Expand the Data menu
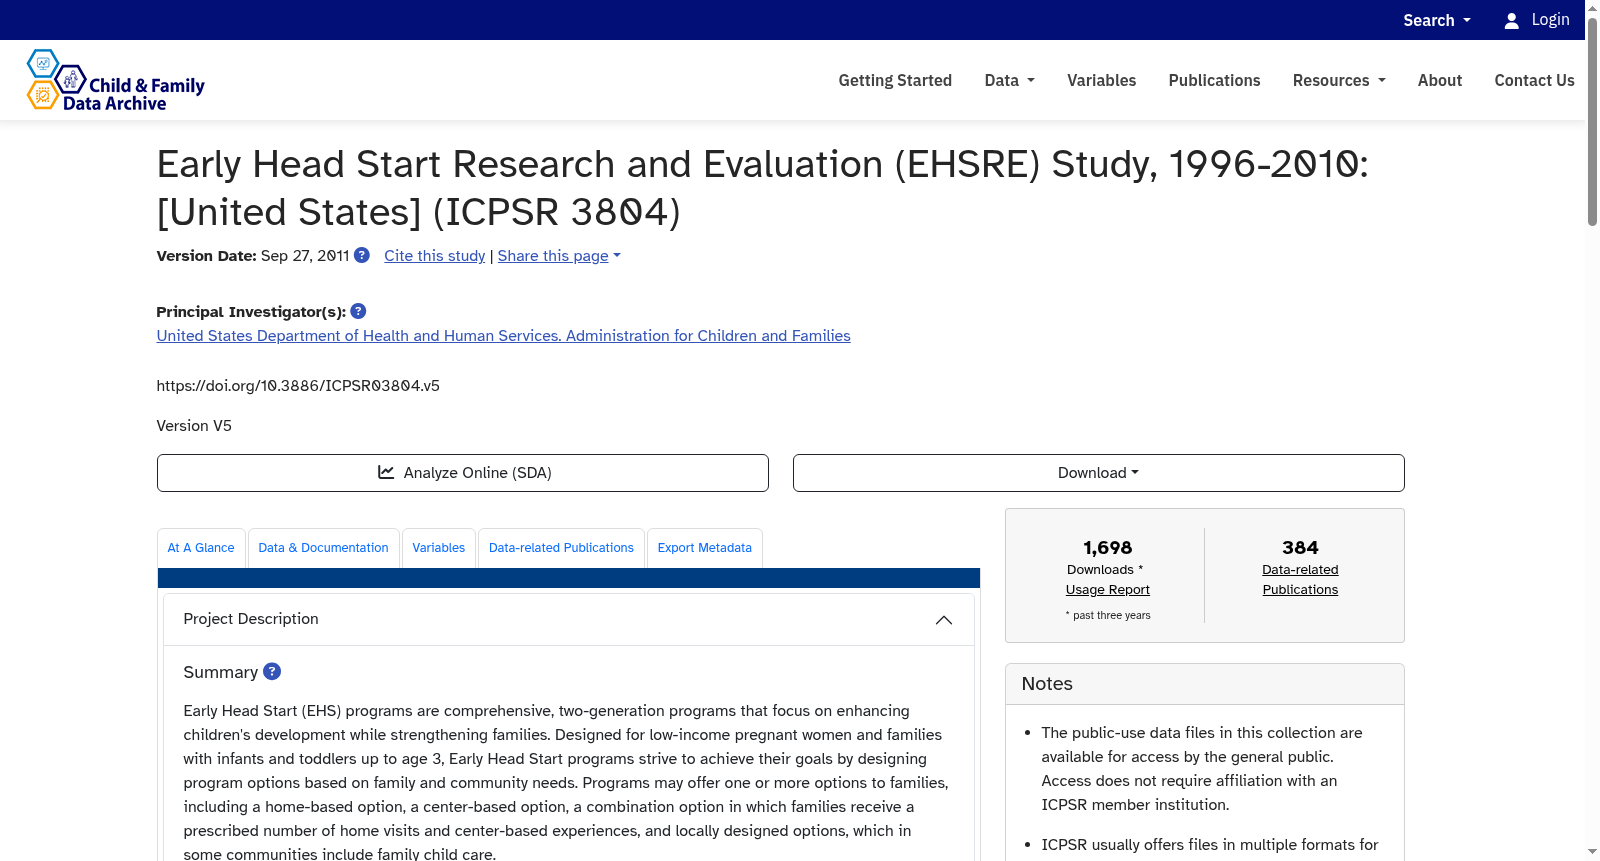This screenshot has height=861, width=1600. pos(1009,80)
